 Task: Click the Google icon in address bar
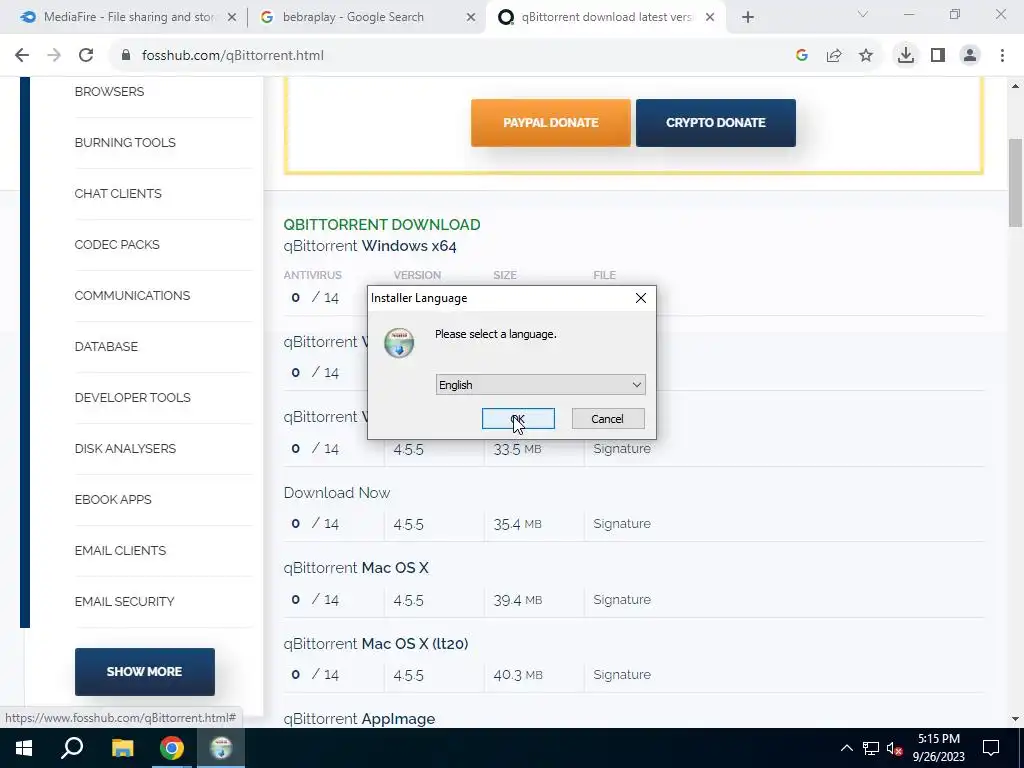[x=802, y=56]
